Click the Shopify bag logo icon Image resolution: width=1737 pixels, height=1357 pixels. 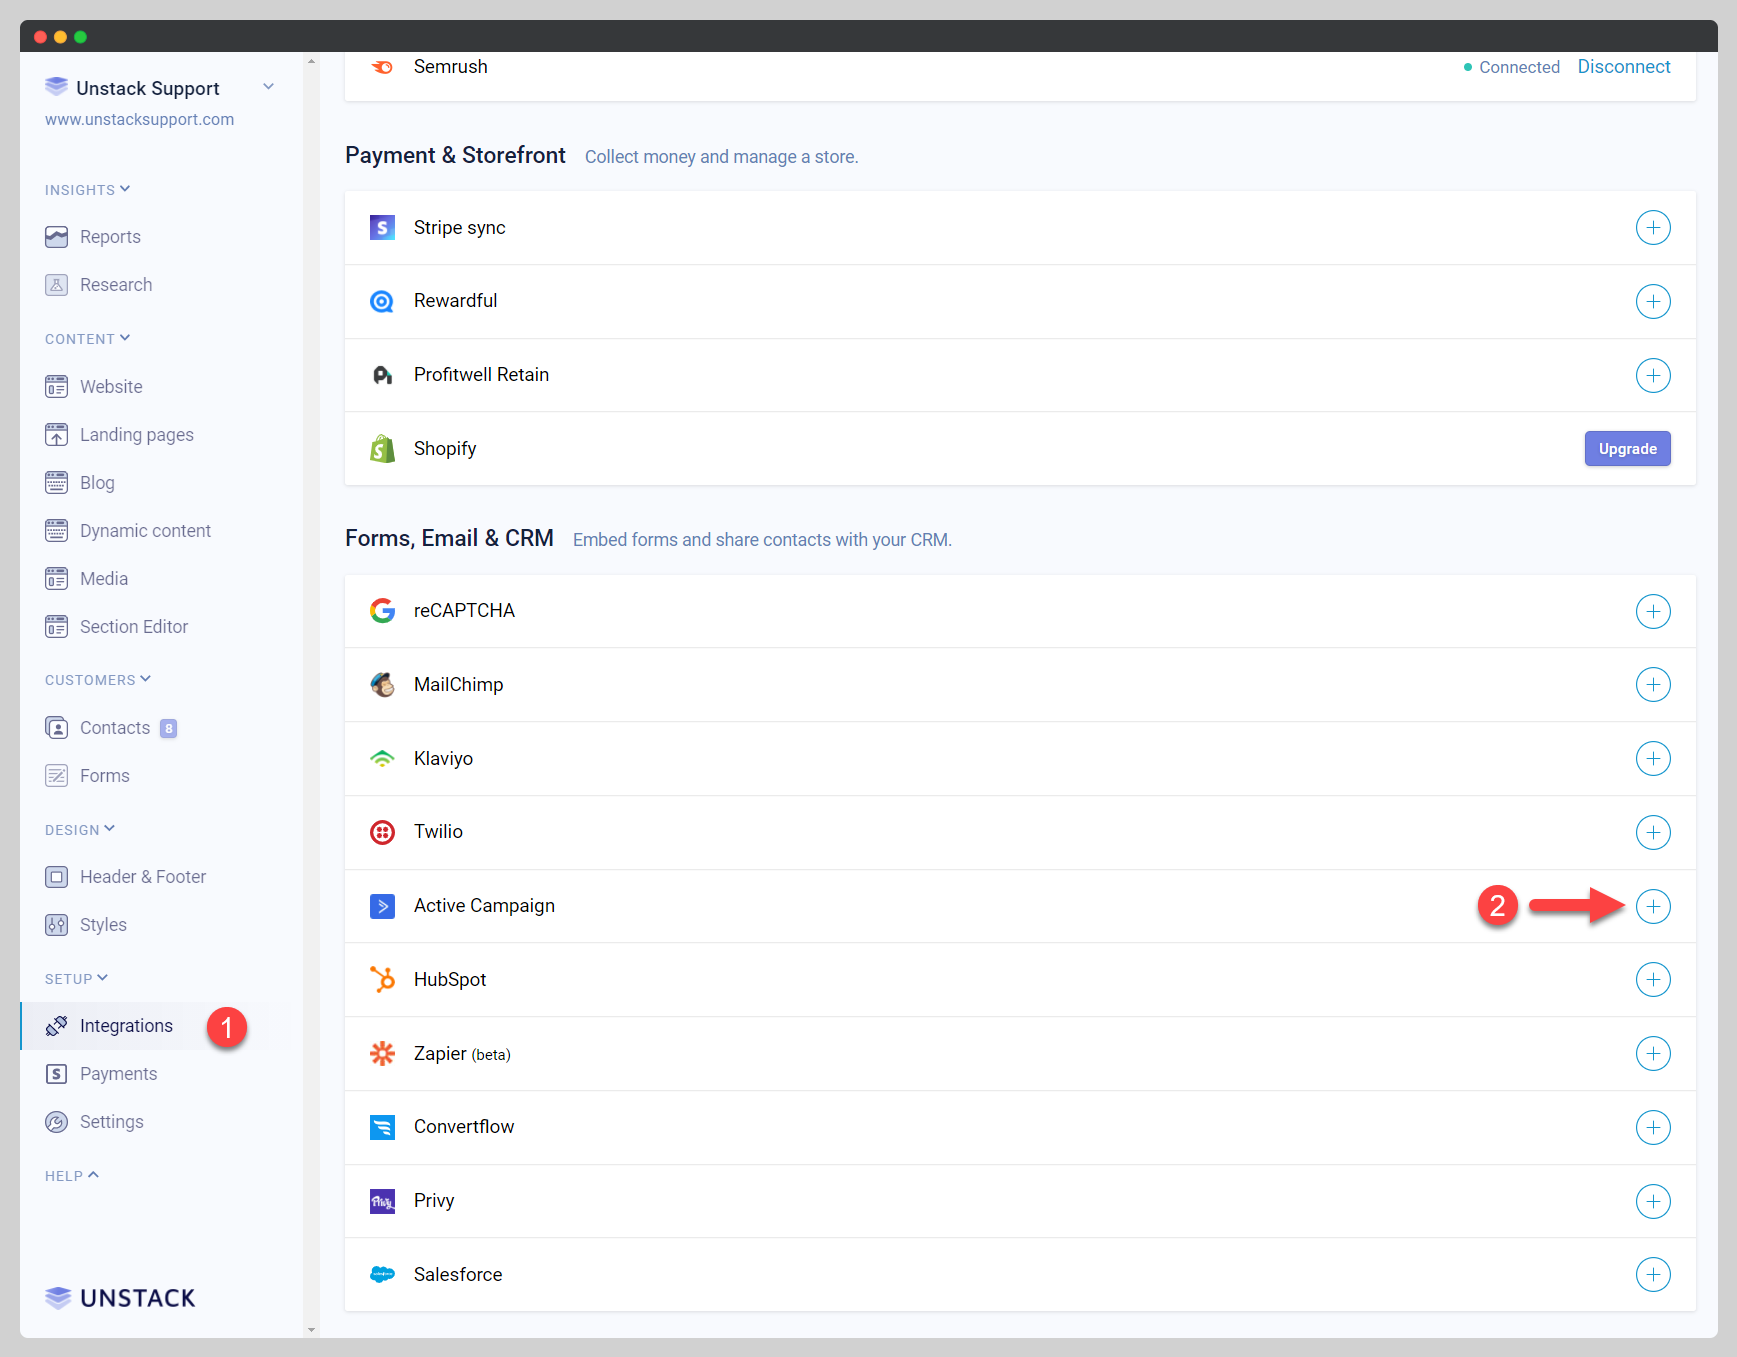point(382,449)
